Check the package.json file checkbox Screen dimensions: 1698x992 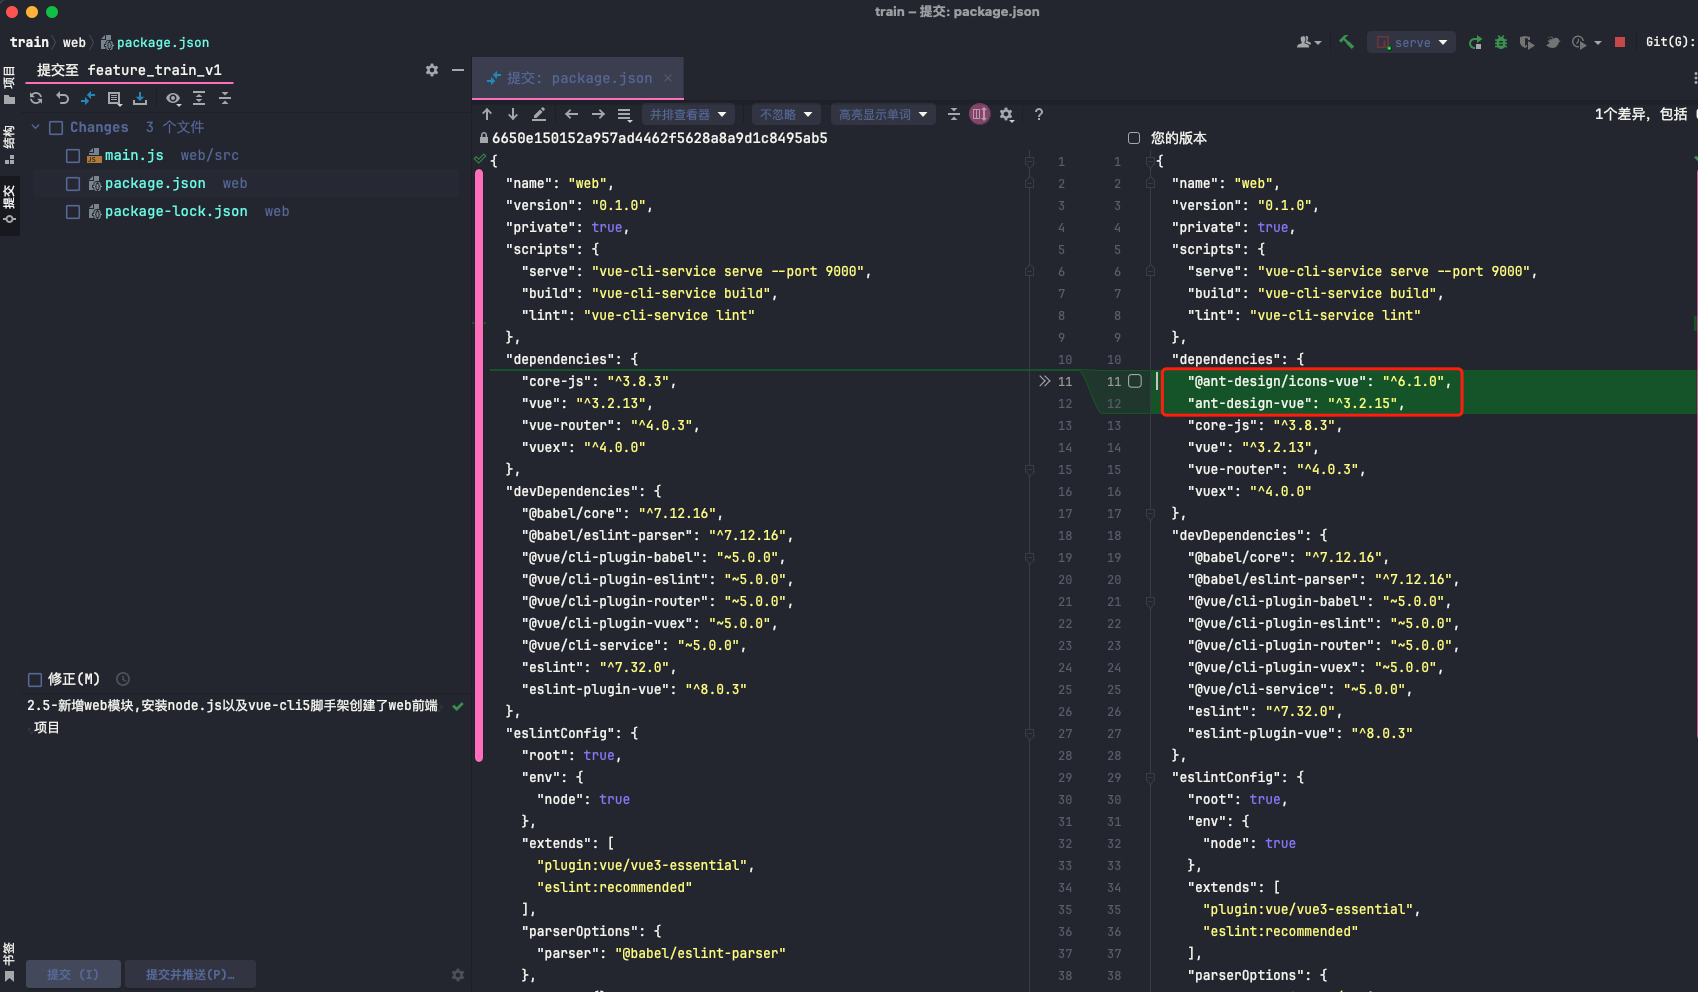[x=73, y=184]
